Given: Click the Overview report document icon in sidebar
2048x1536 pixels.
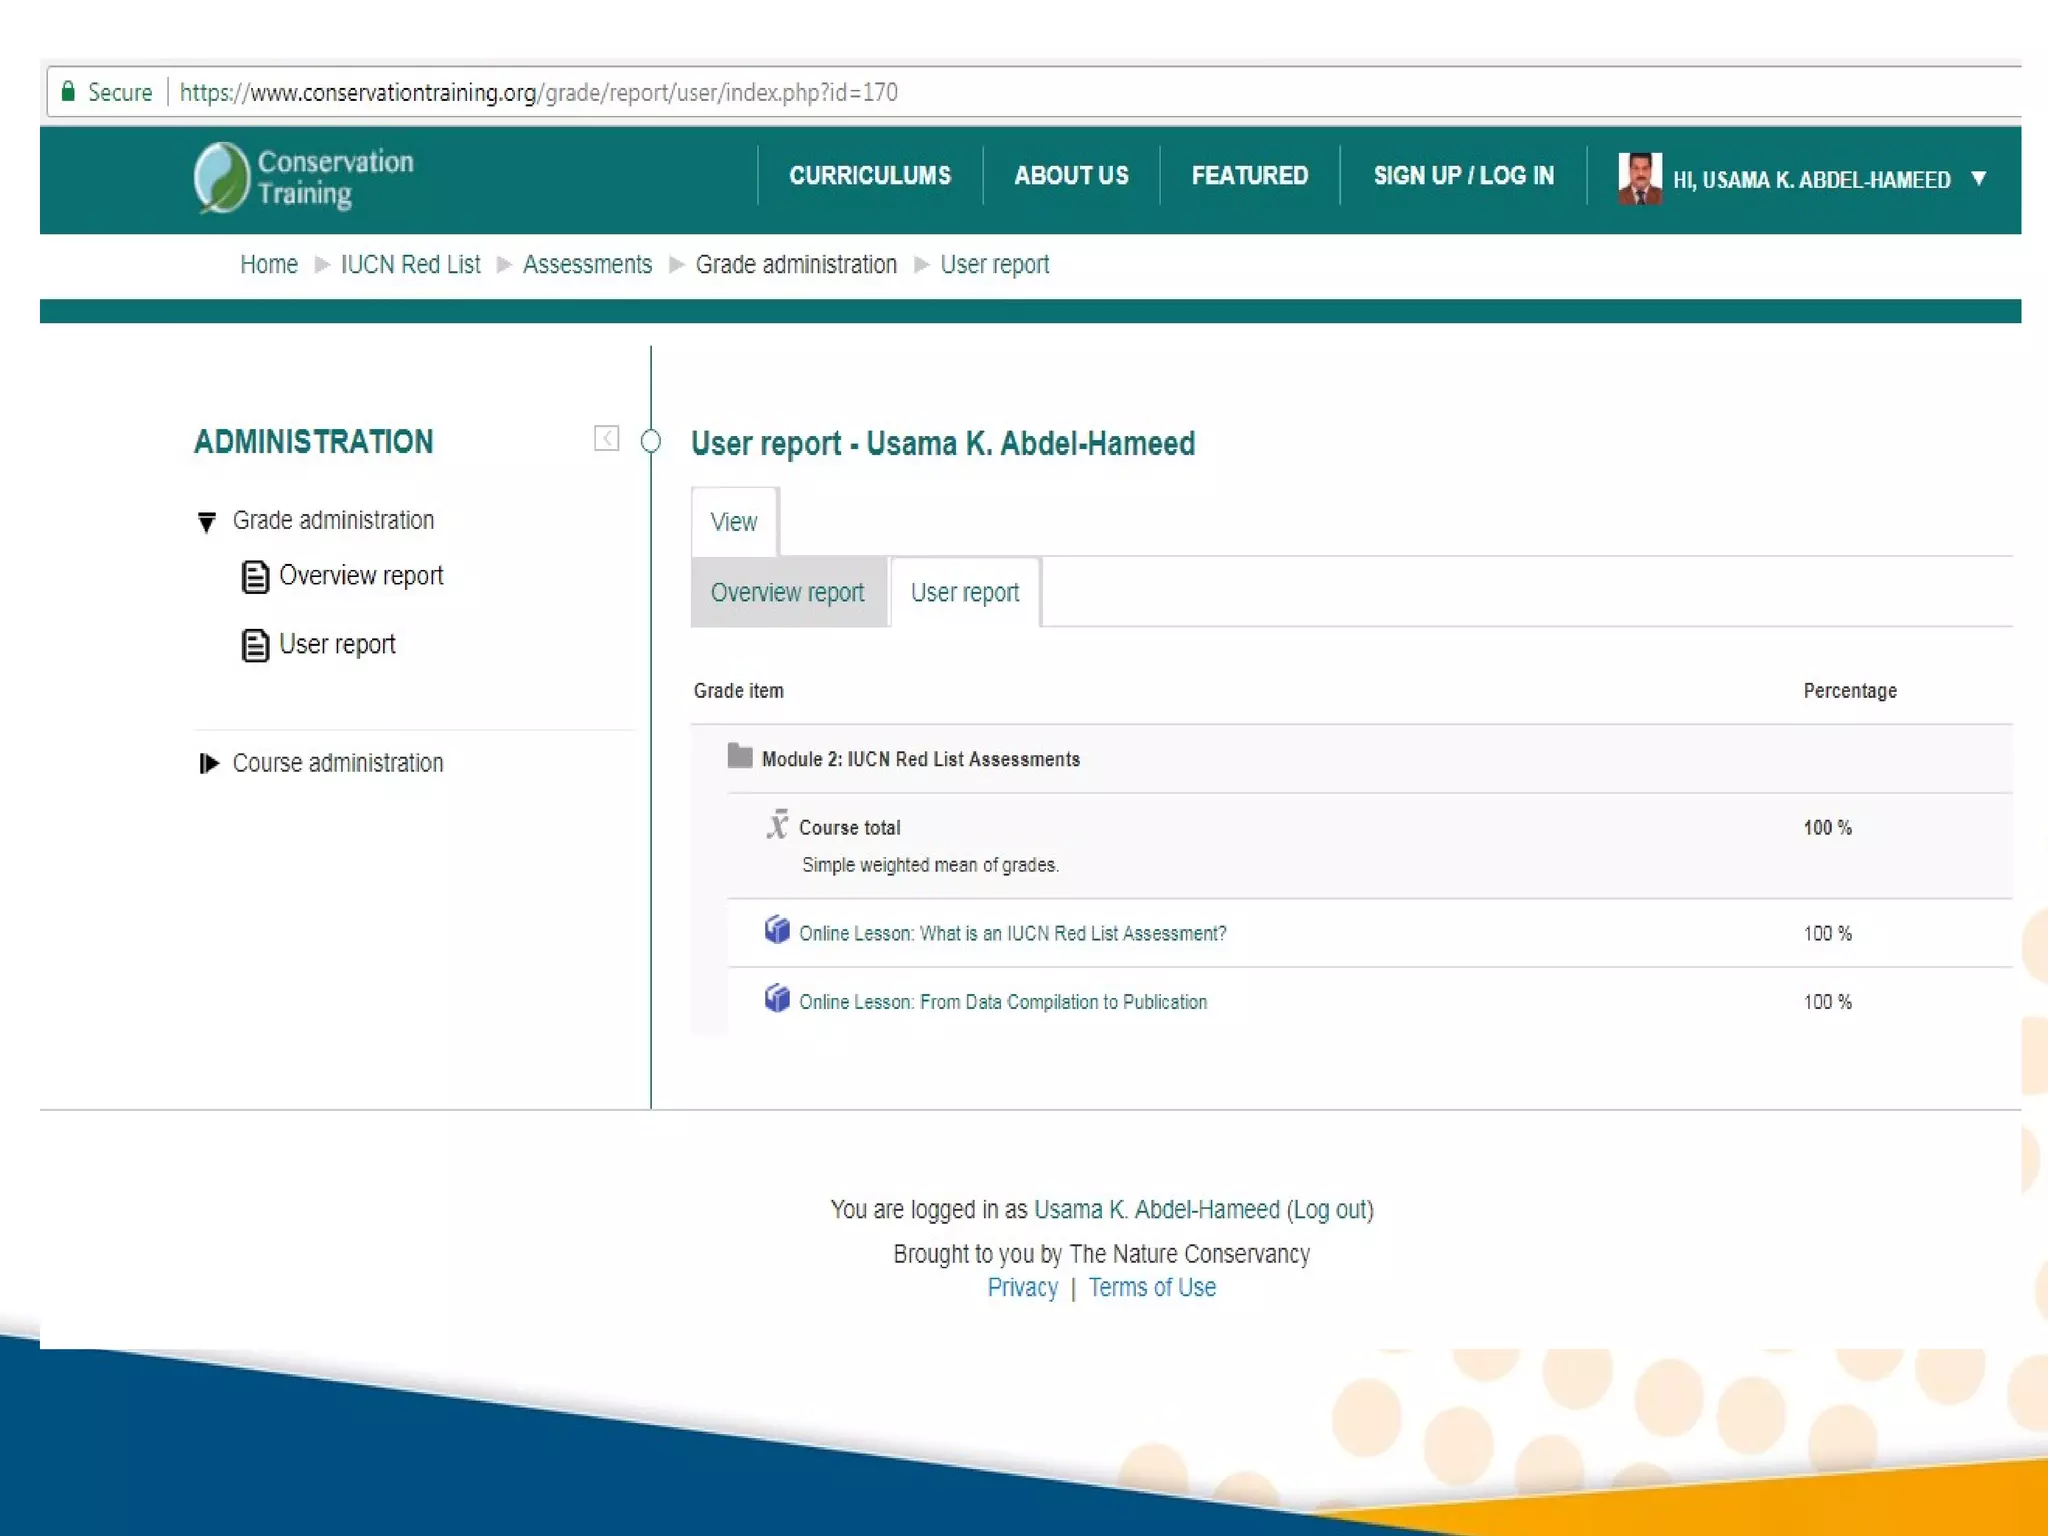Looking at the screenshot, I should pyautogui.click(x=255, y=577).
